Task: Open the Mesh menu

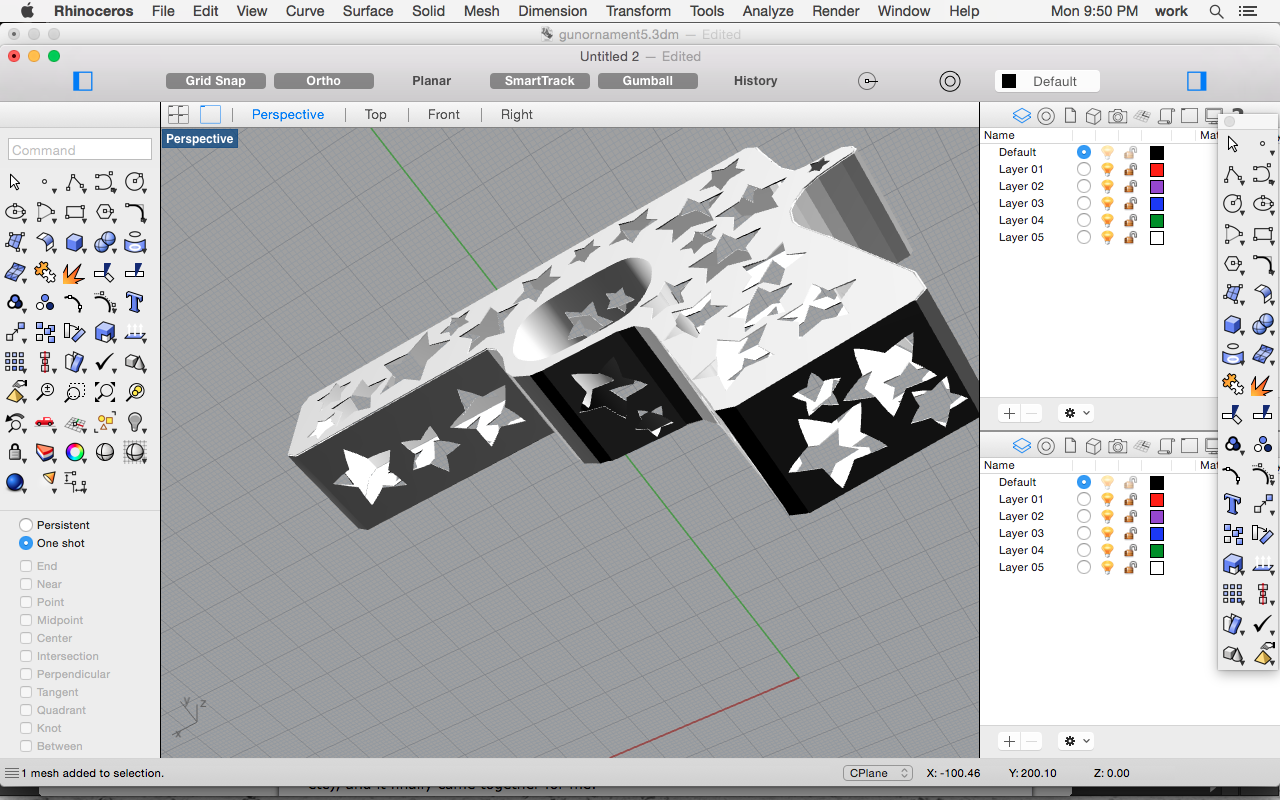Action: click(481, 11)
